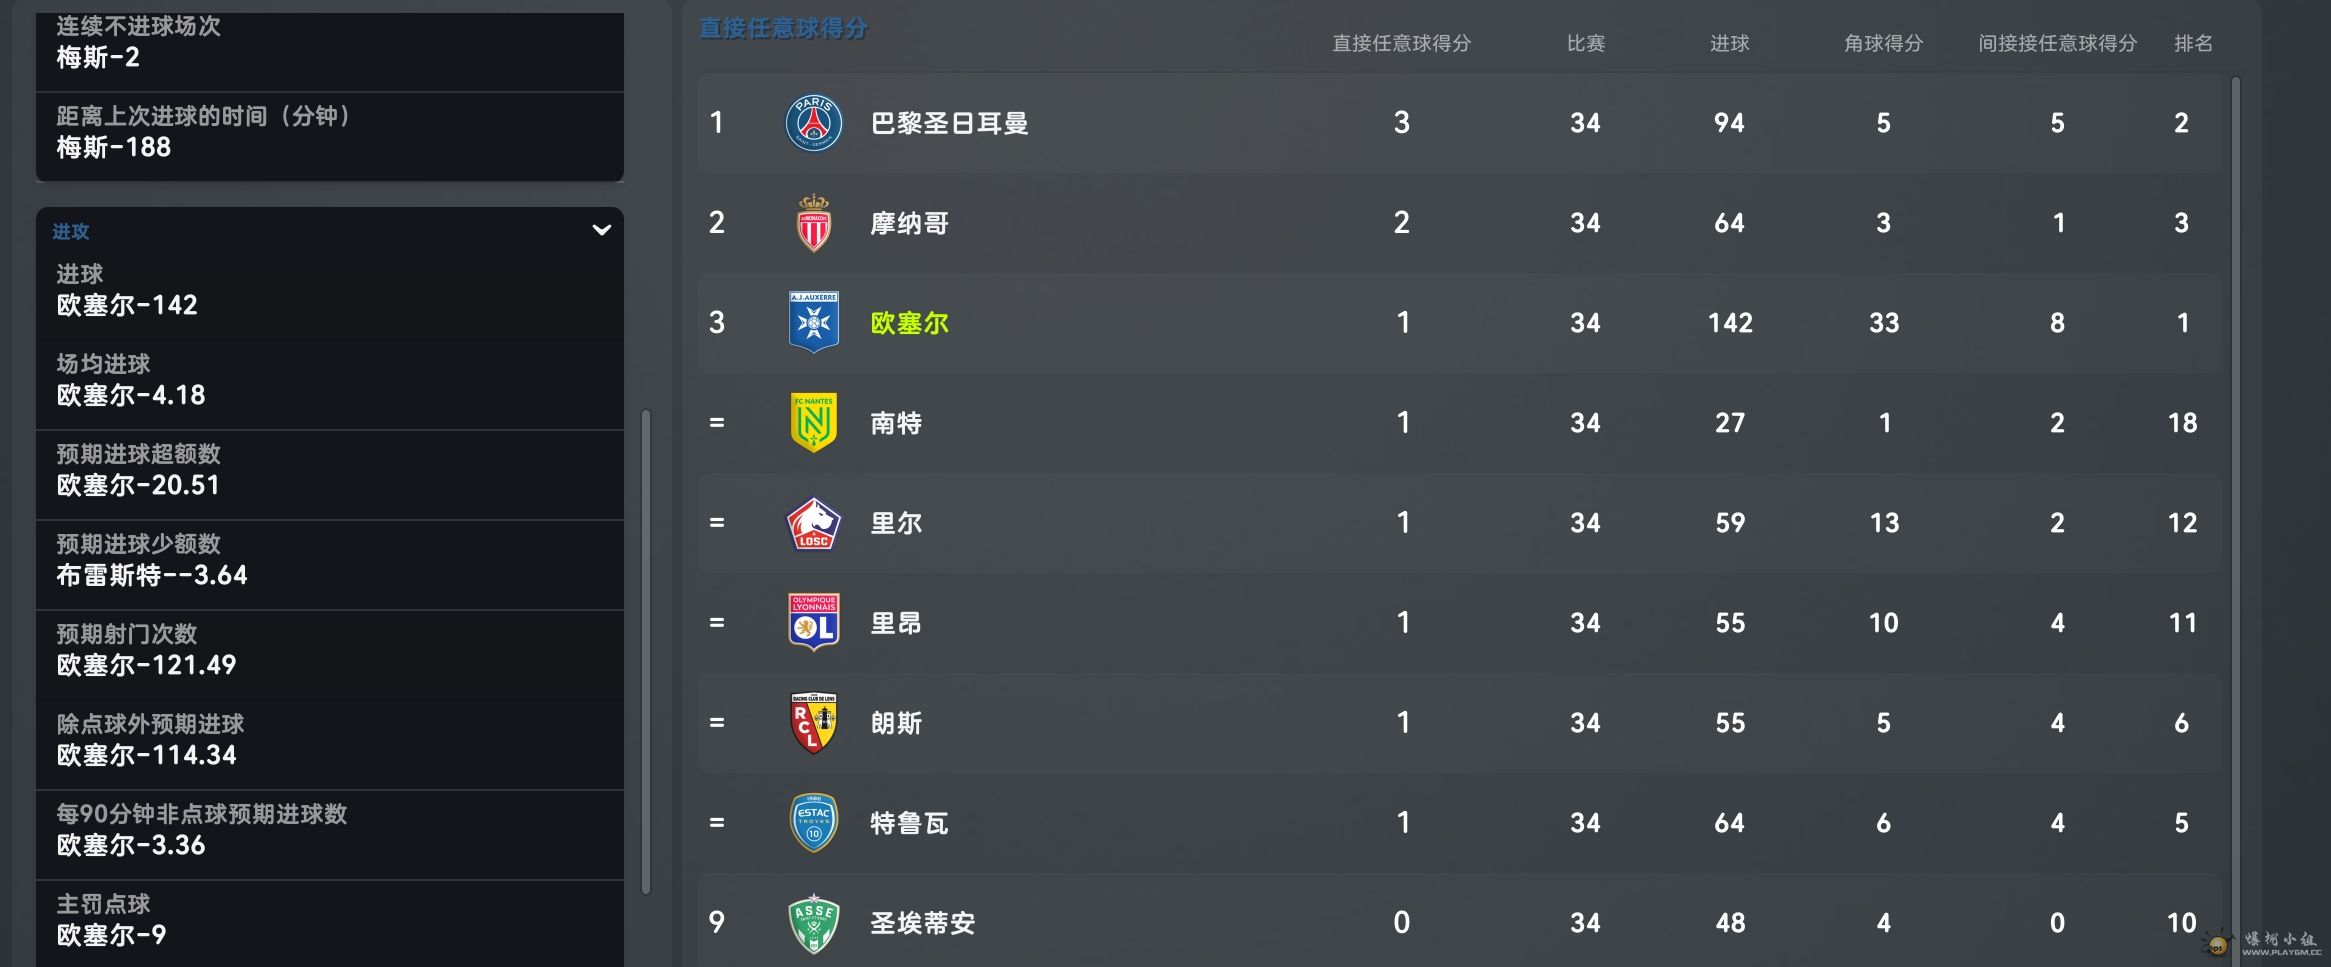Image resolution: width=2331 pixels, height=967 pixels.
Task: Open the 巴黎圣日耳曼 team name link
Action: pos(949,123)
